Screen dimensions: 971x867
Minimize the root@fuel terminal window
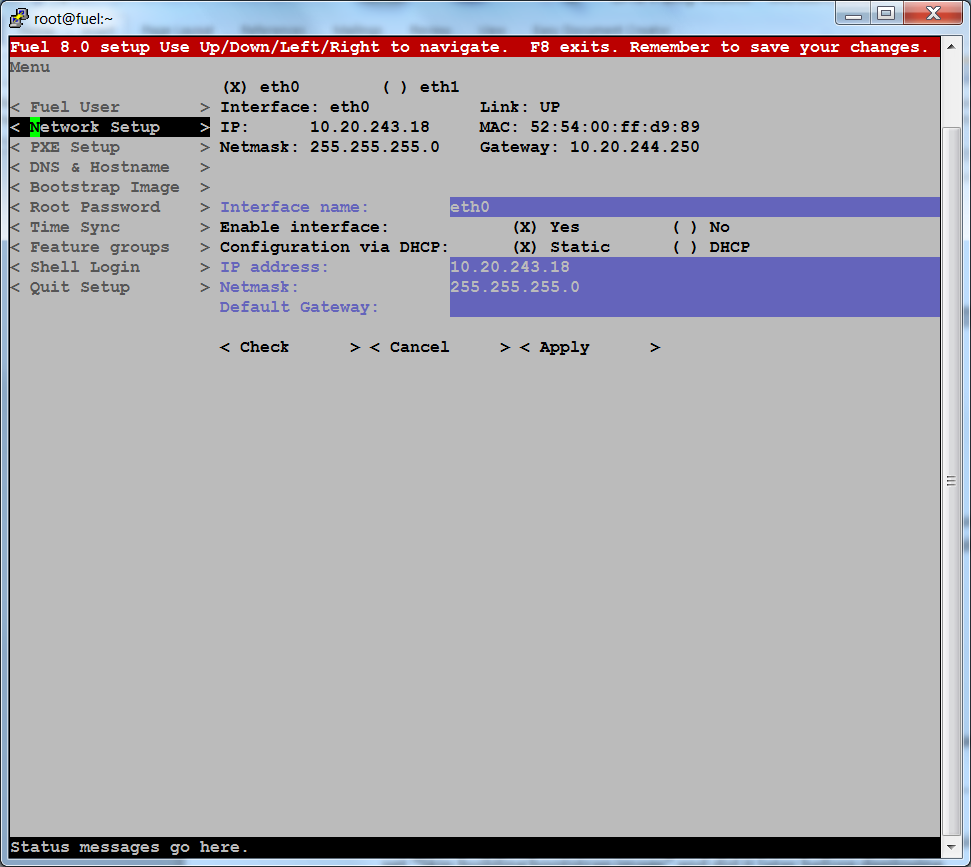click(853, 14)
